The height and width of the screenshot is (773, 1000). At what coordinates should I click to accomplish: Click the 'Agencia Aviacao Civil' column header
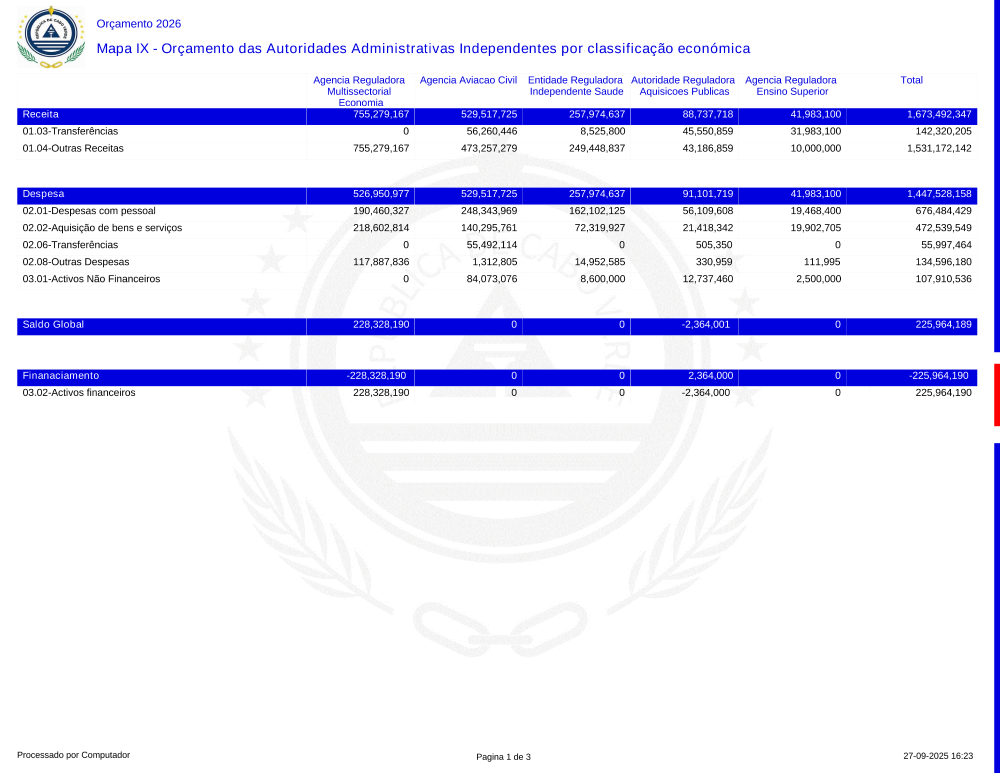[x=468, y=80]
